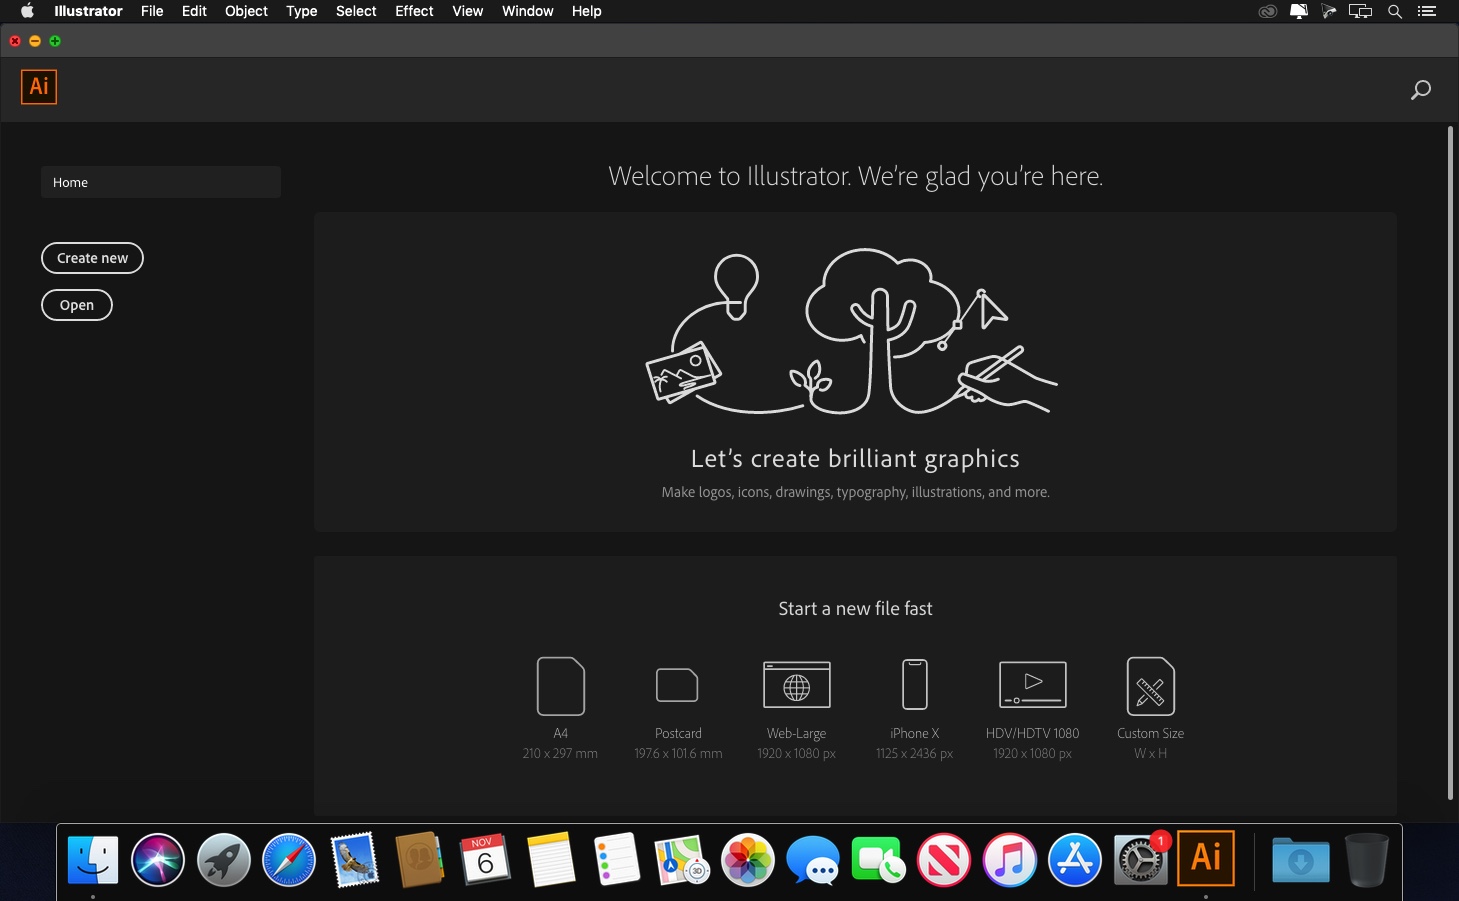Open the Type menu
Viewport: 1459px width, 901px height.
301,11
